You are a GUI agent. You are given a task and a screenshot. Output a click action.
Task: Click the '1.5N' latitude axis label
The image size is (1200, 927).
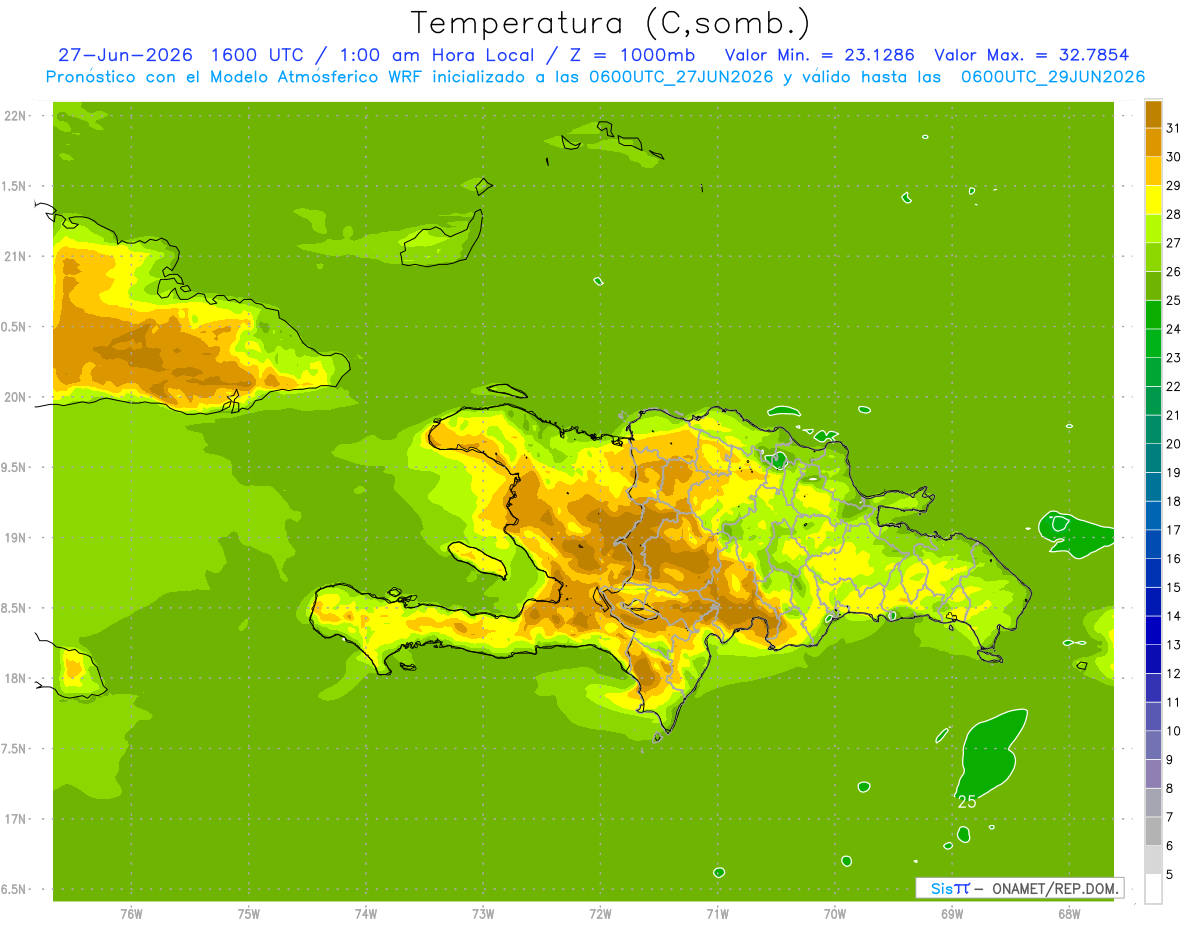click(14, 186)
